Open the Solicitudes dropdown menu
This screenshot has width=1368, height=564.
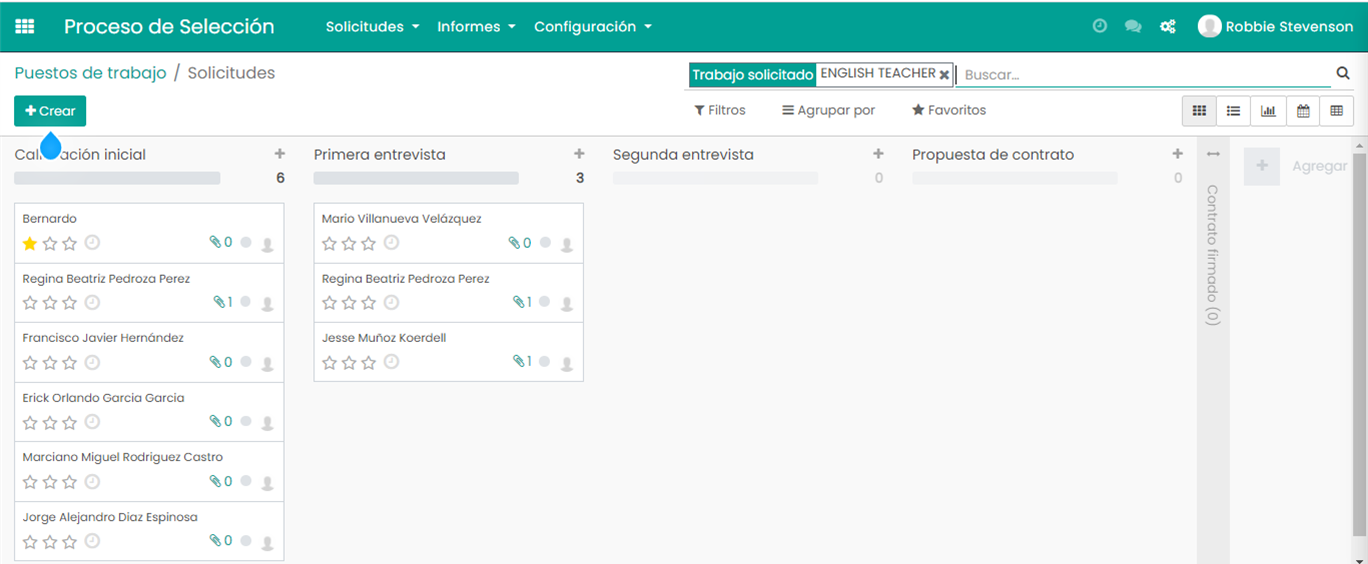[372, 27]
